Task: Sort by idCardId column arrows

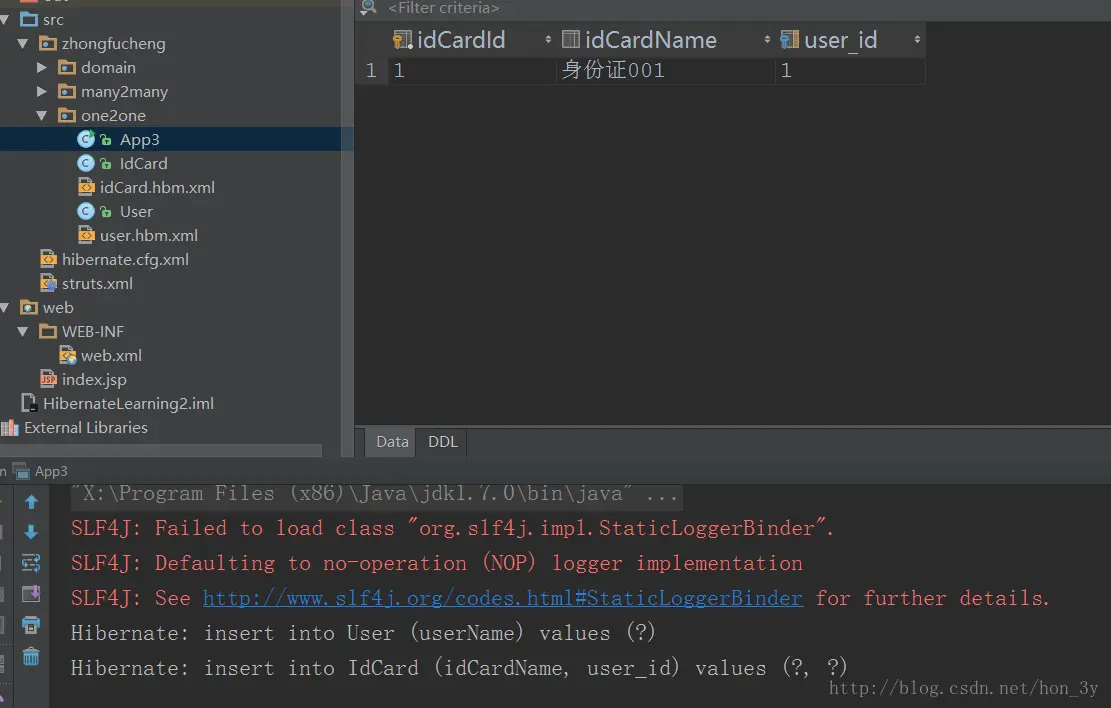Action: point(548,40)
